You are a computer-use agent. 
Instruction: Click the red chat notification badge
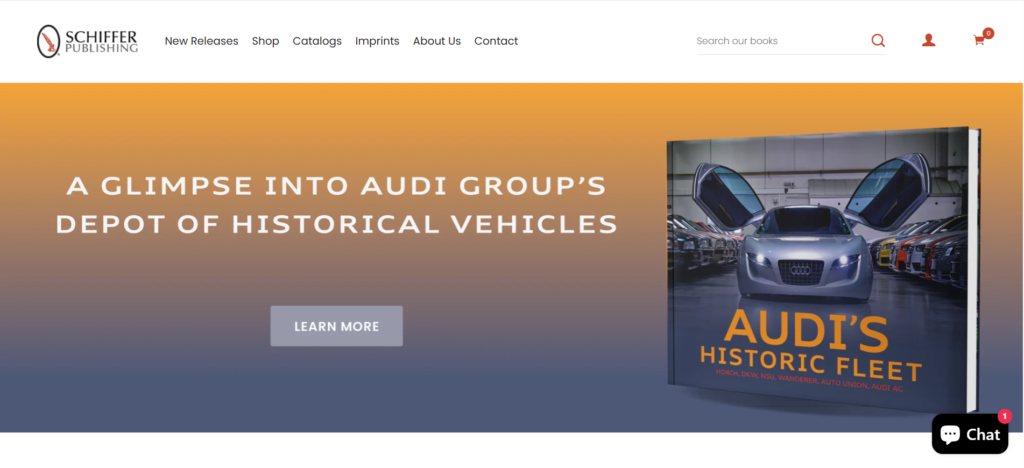tap(1004, 416)
